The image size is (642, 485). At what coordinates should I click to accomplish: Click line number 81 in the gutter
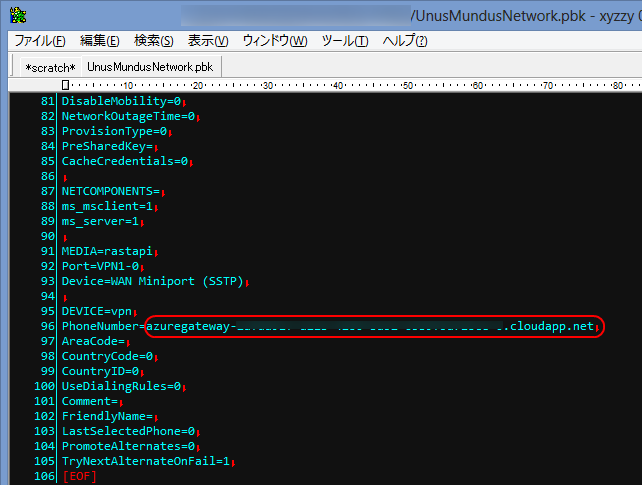click(x=47, y=101)
